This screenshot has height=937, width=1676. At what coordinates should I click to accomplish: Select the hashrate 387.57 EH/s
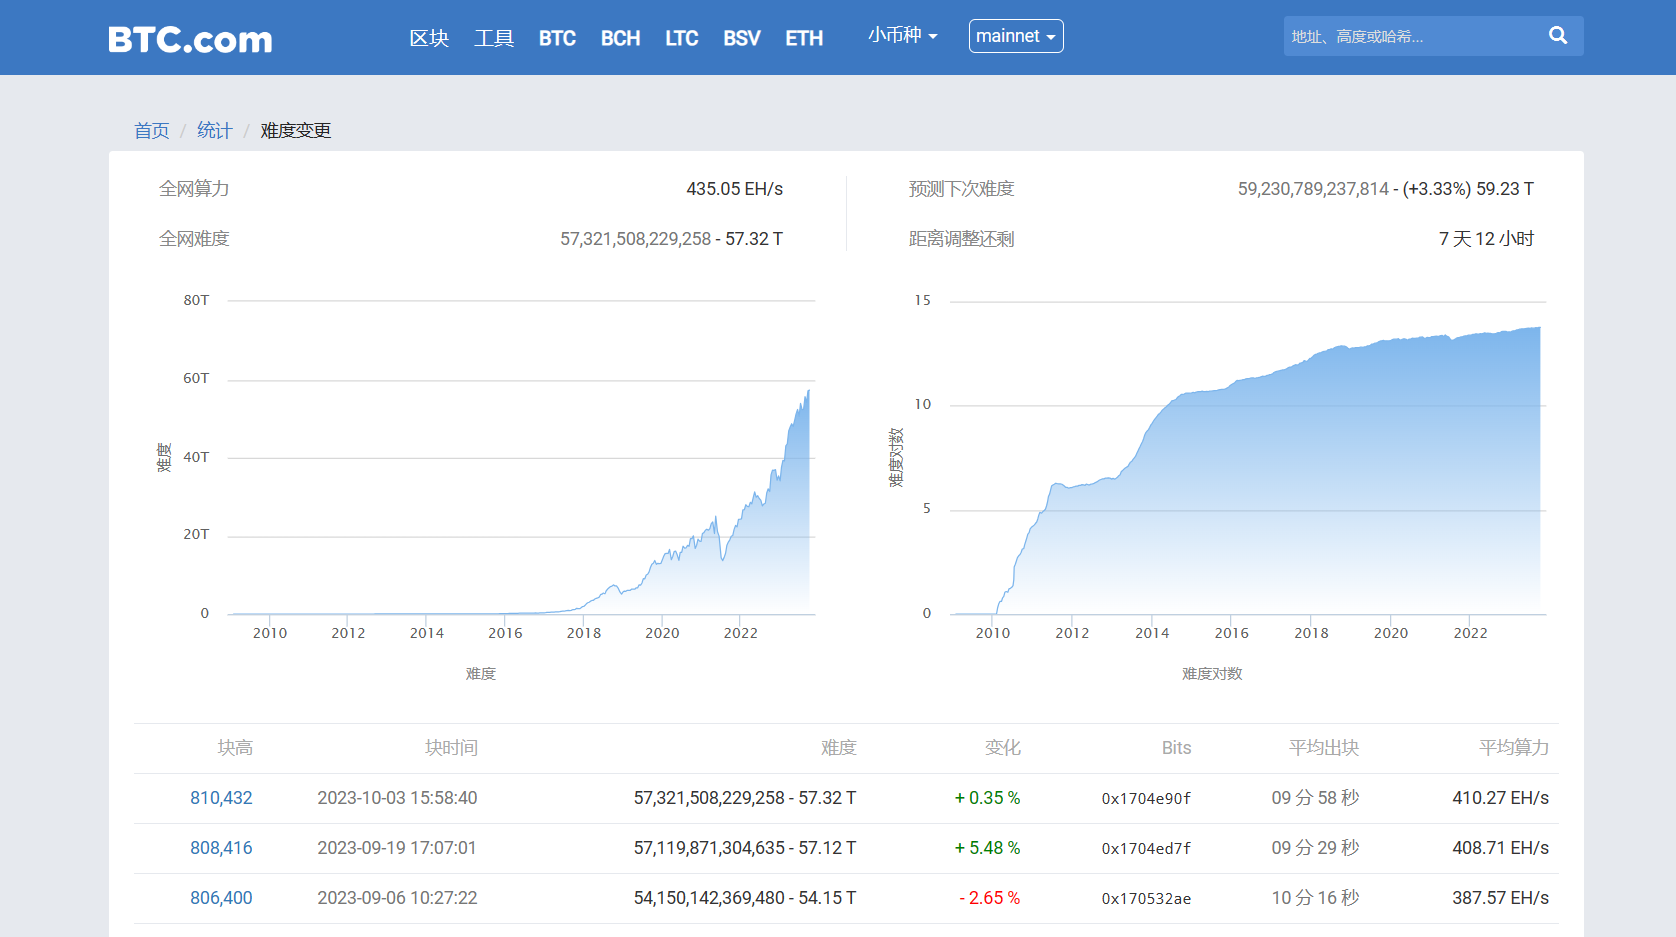tap(1501, 898)
